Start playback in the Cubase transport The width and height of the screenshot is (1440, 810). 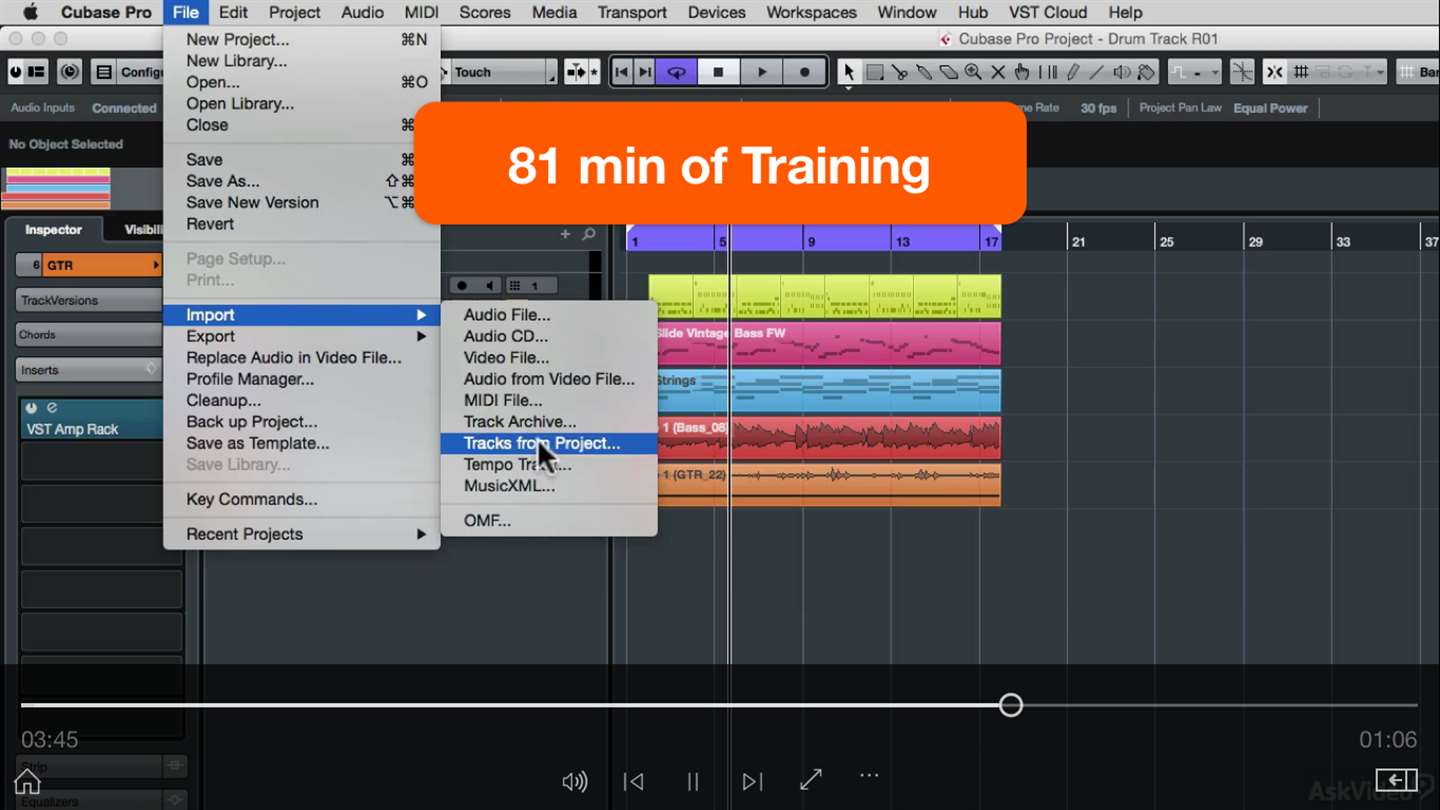click(761, 72)
